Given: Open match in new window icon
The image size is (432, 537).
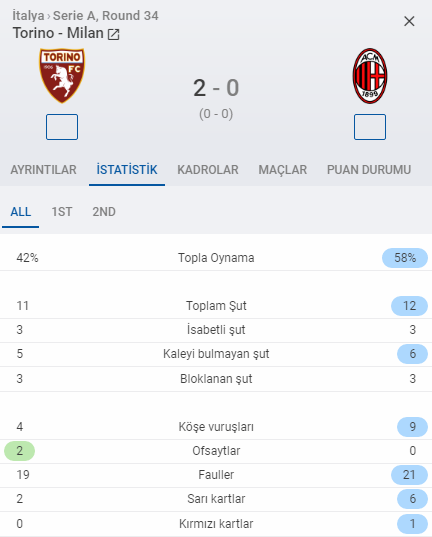Looking at the screenshot, I should point(113,34).
